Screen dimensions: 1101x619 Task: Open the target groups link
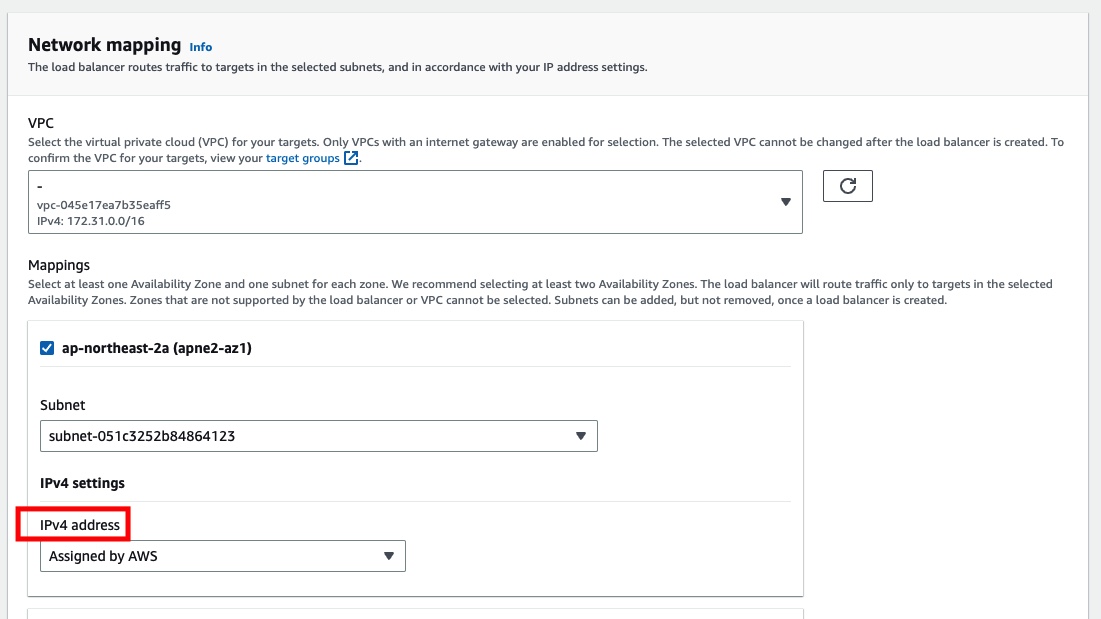pos(303,158)
